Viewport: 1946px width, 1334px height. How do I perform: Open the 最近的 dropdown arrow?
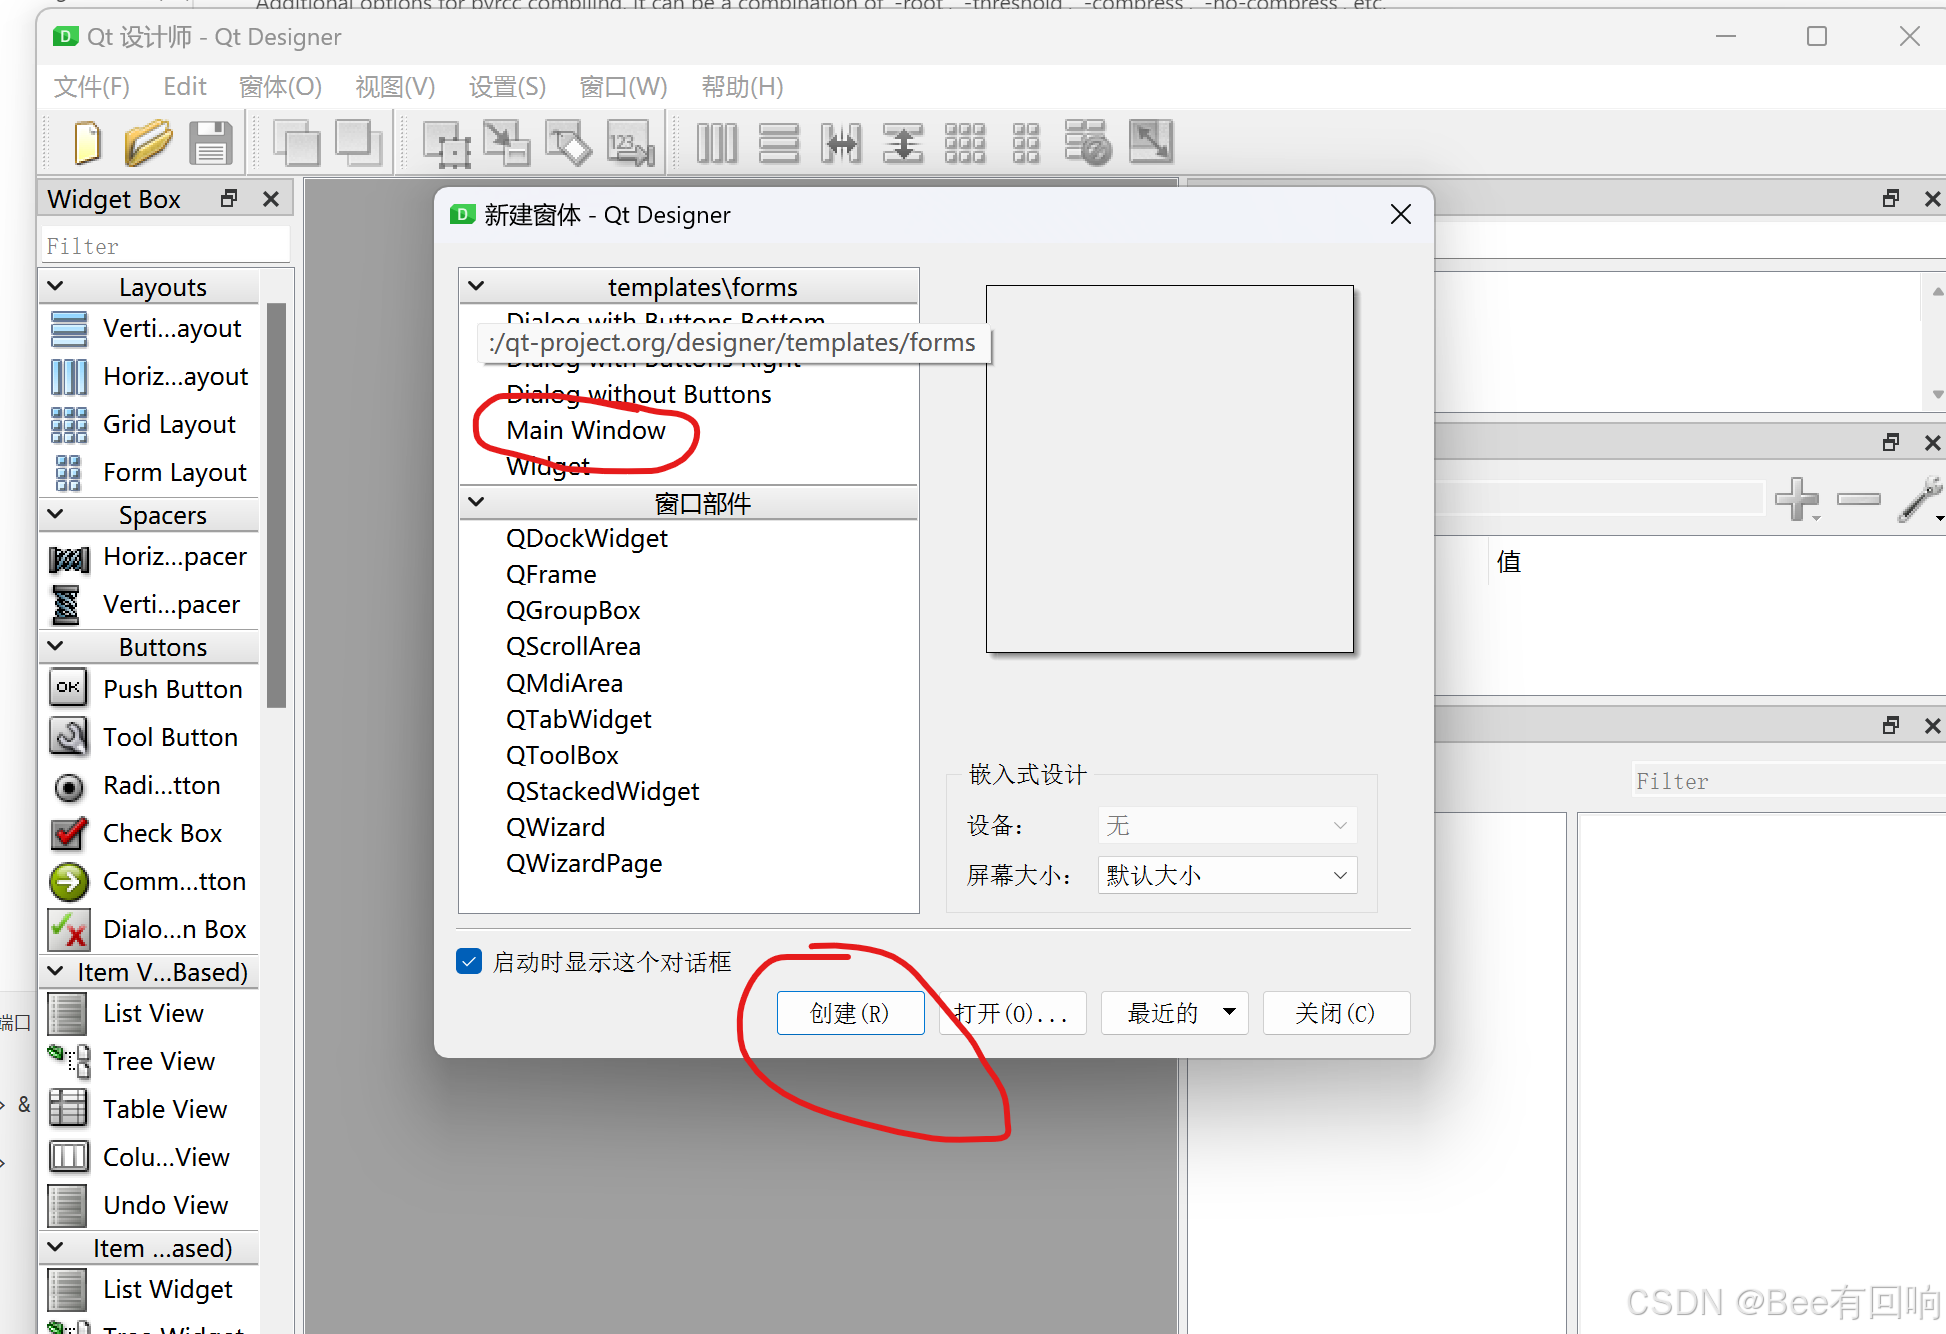coord(1229,1012)
